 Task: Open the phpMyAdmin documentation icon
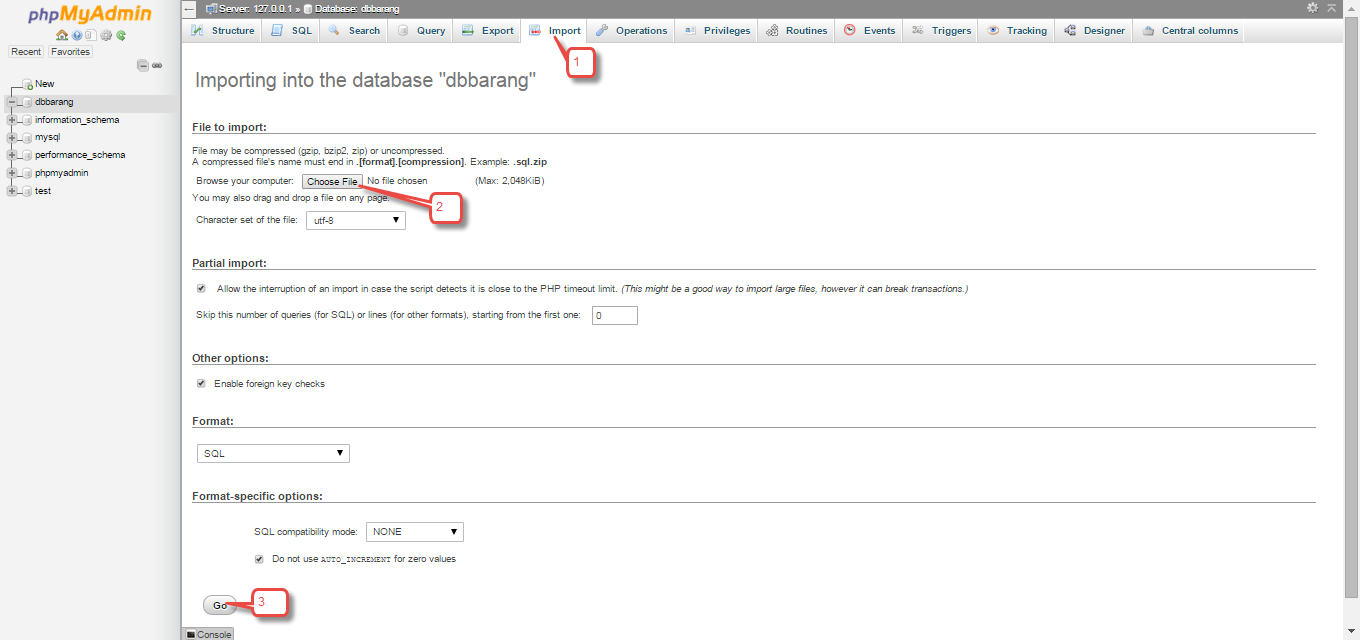point(76,35)
